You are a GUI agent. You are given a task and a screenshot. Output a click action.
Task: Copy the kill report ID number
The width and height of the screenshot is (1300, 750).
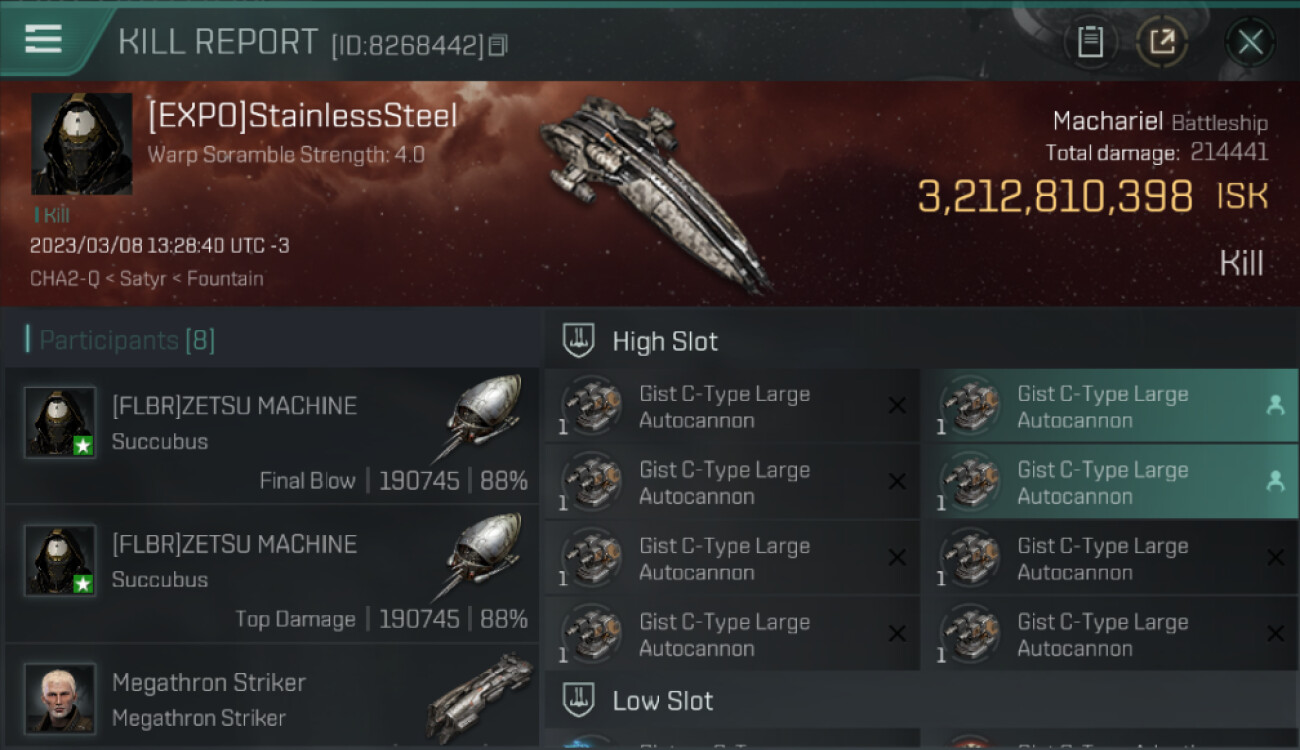pyautogui.click(x=498, y=45)
